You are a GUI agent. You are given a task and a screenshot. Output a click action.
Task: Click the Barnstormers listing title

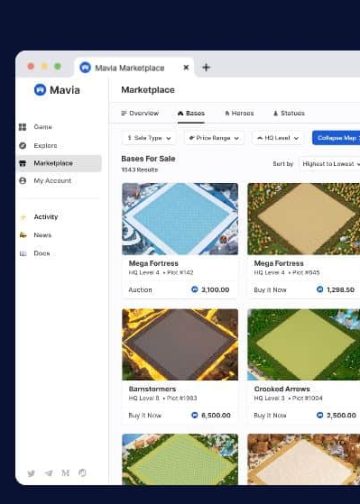click(152, 389)
